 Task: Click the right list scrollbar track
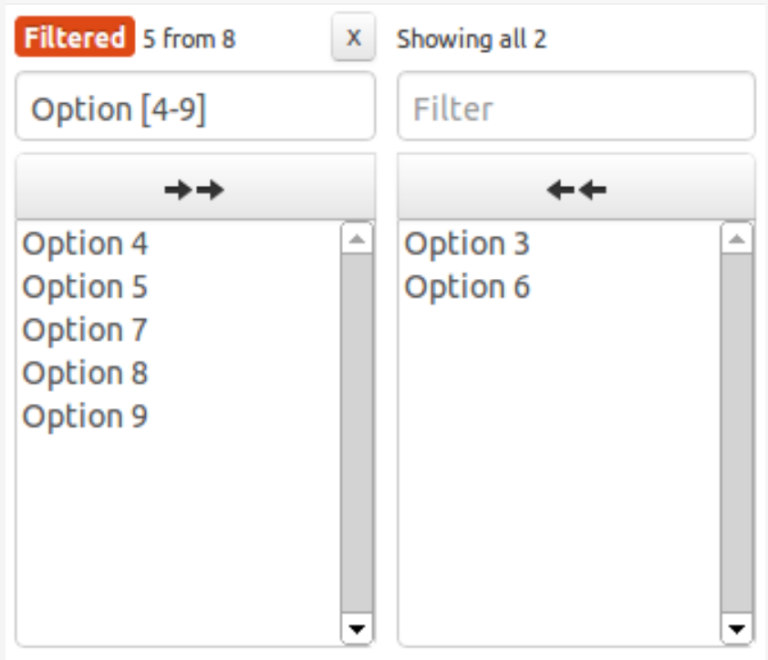(737, 433)
